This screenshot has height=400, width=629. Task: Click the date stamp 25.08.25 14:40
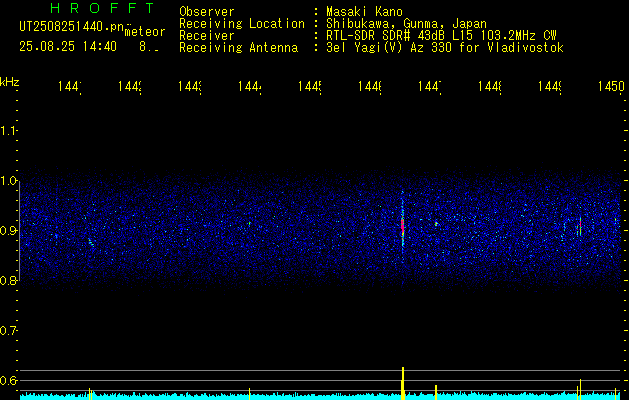[x=68, y=47]
